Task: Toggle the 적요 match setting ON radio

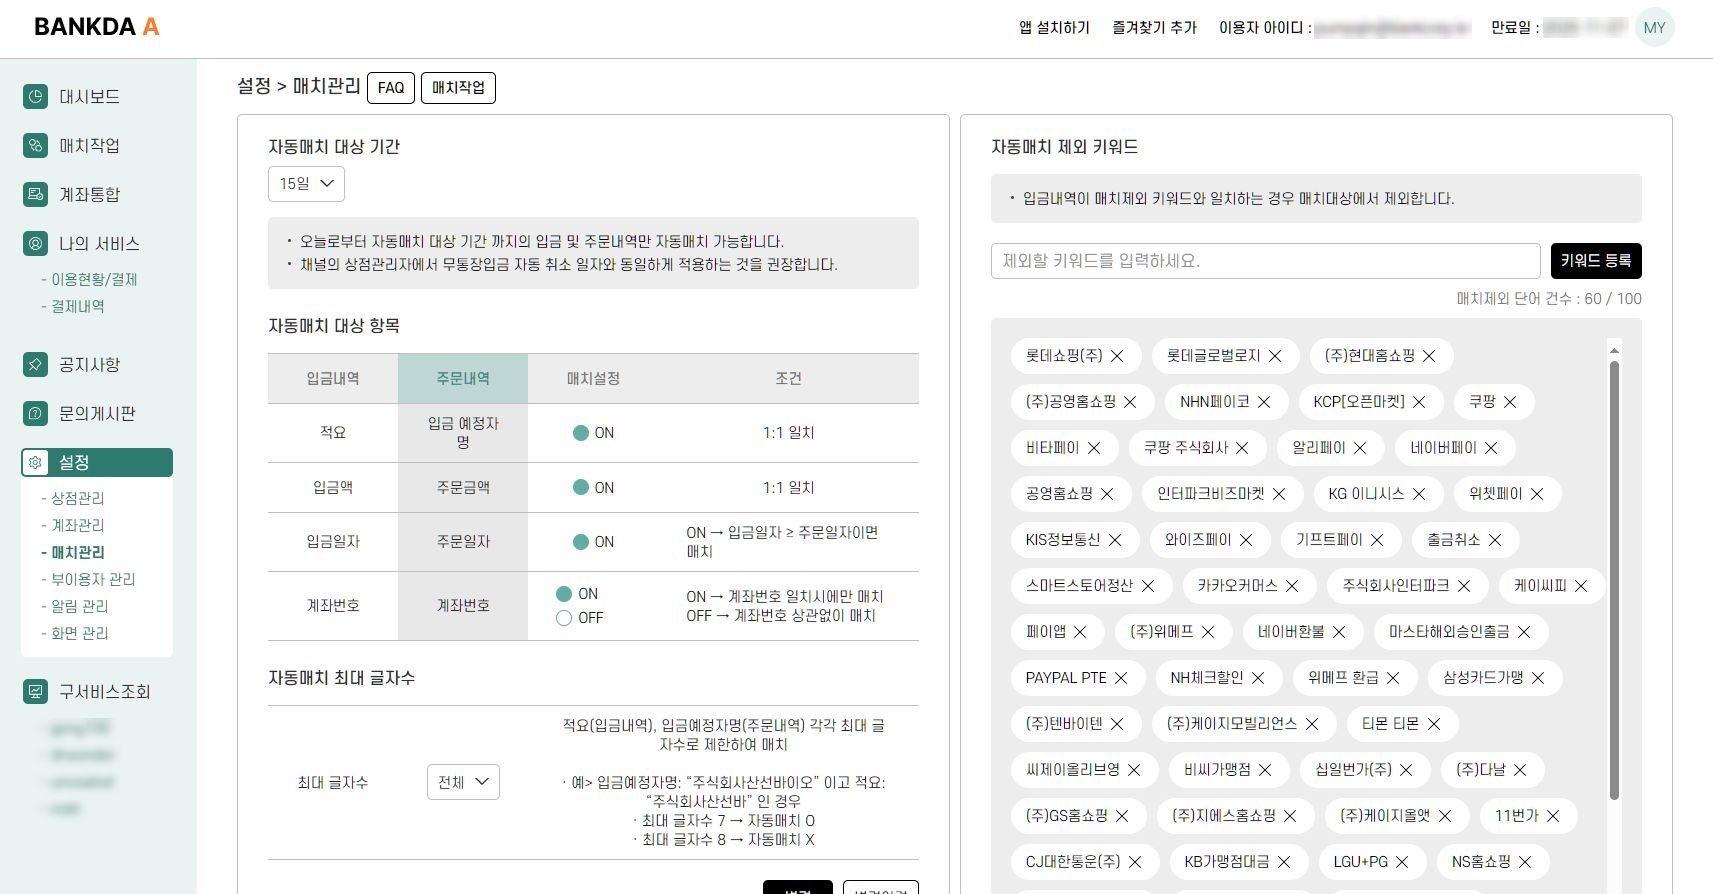Action: coord(580,433)
